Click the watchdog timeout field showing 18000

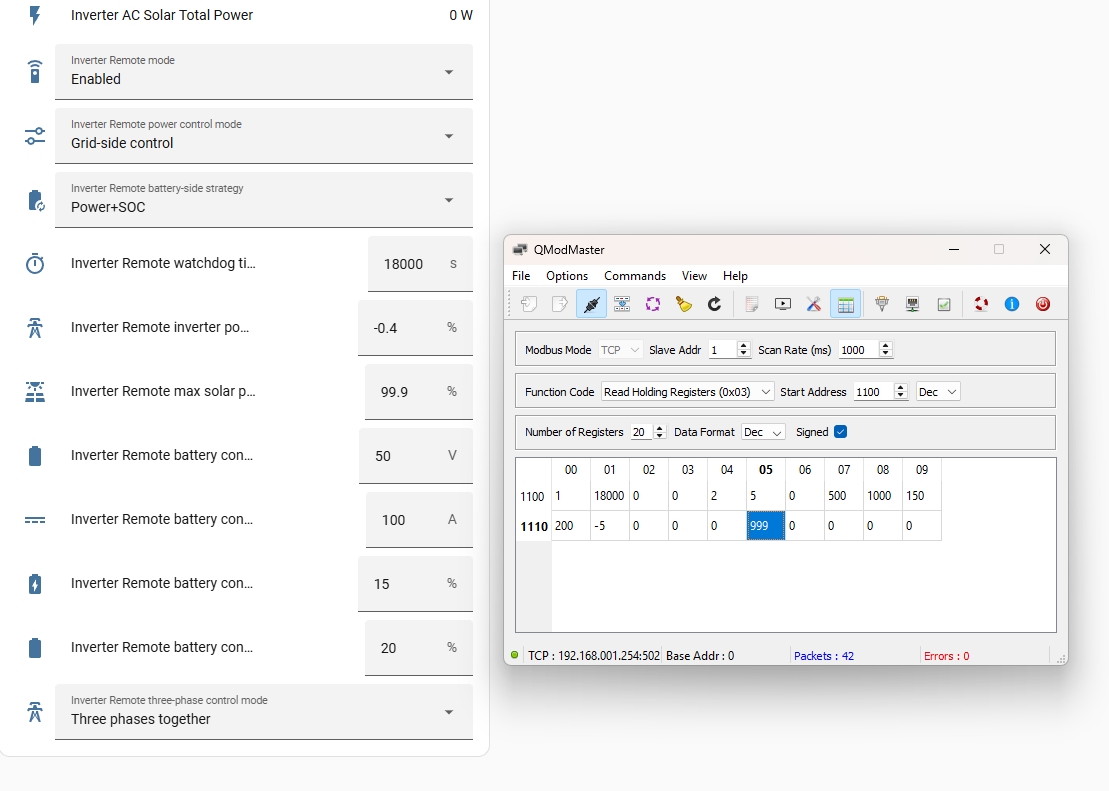point(420,264)
